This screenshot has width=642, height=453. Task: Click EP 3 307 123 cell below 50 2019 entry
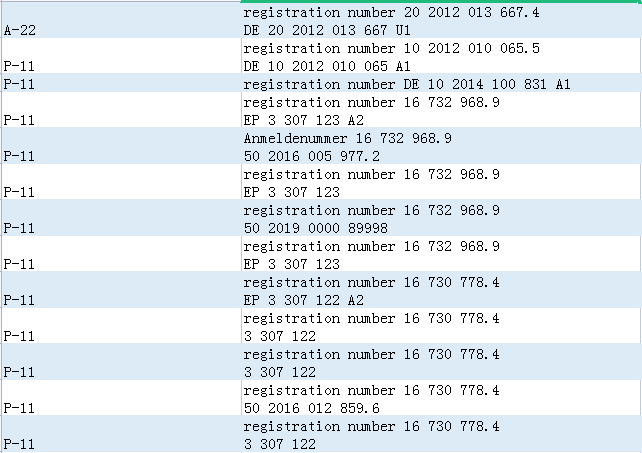click(440, 255)
